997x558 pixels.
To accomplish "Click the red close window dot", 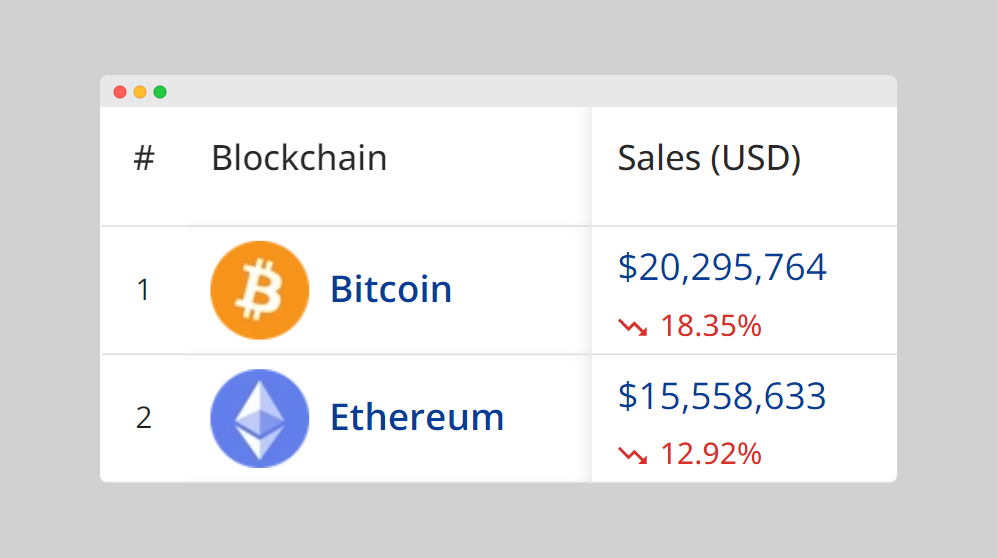I will tap(120, 92).
